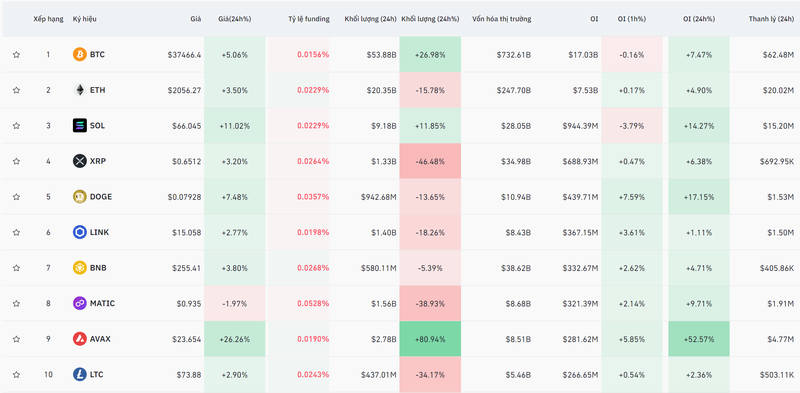The image size is (800, 393).
Task: Click the Solana SOL coin icon
Action: [x=80, y=126]
